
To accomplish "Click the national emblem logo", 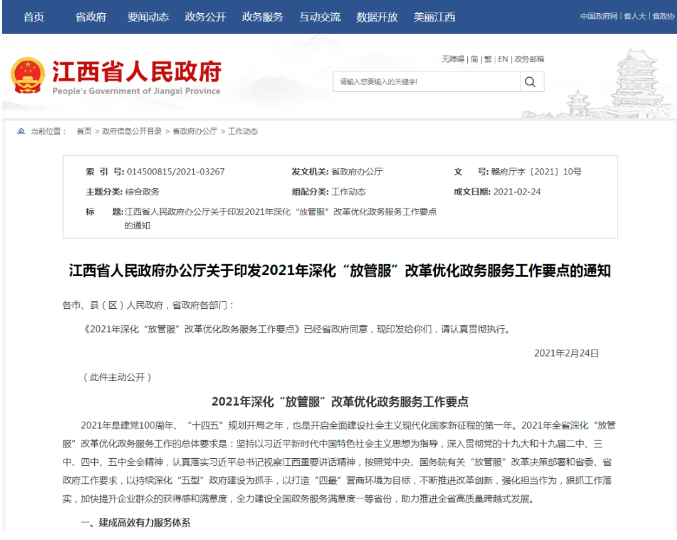I will click(x=28, y=76).
